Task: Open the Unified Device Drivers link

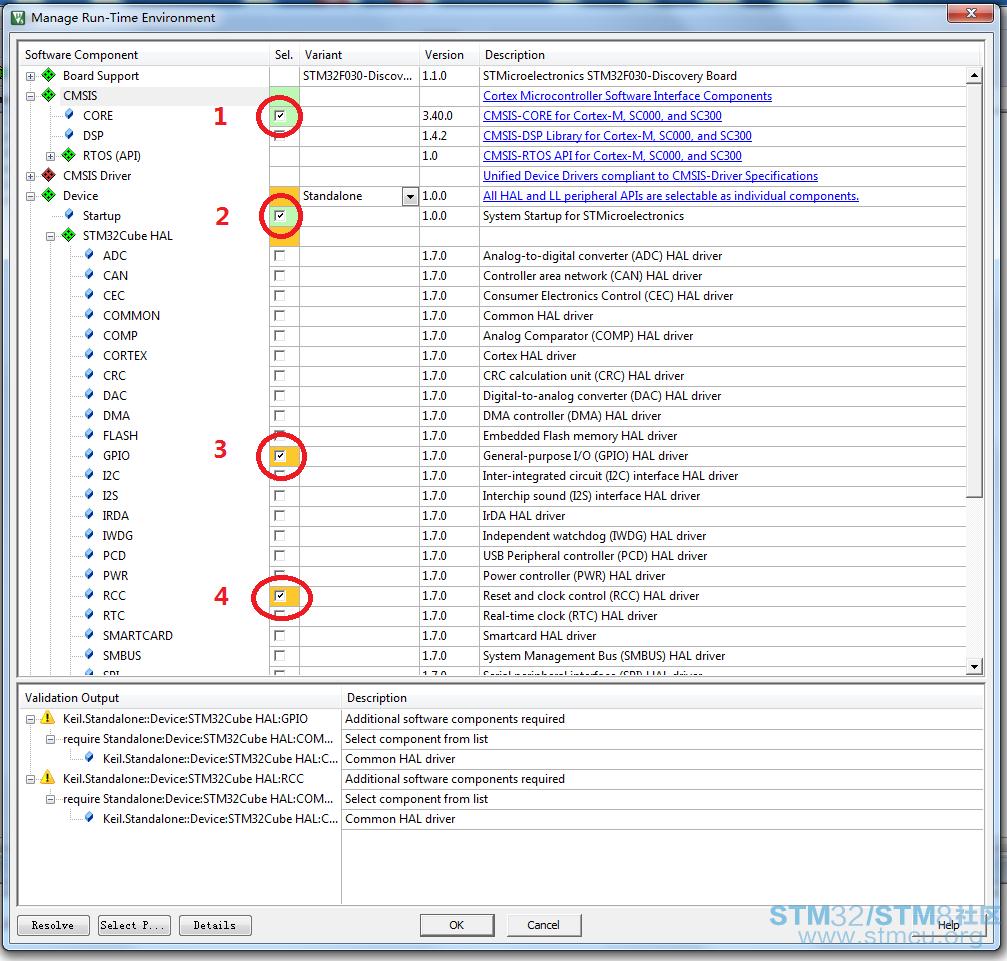Action: click(x=651, y=175)
